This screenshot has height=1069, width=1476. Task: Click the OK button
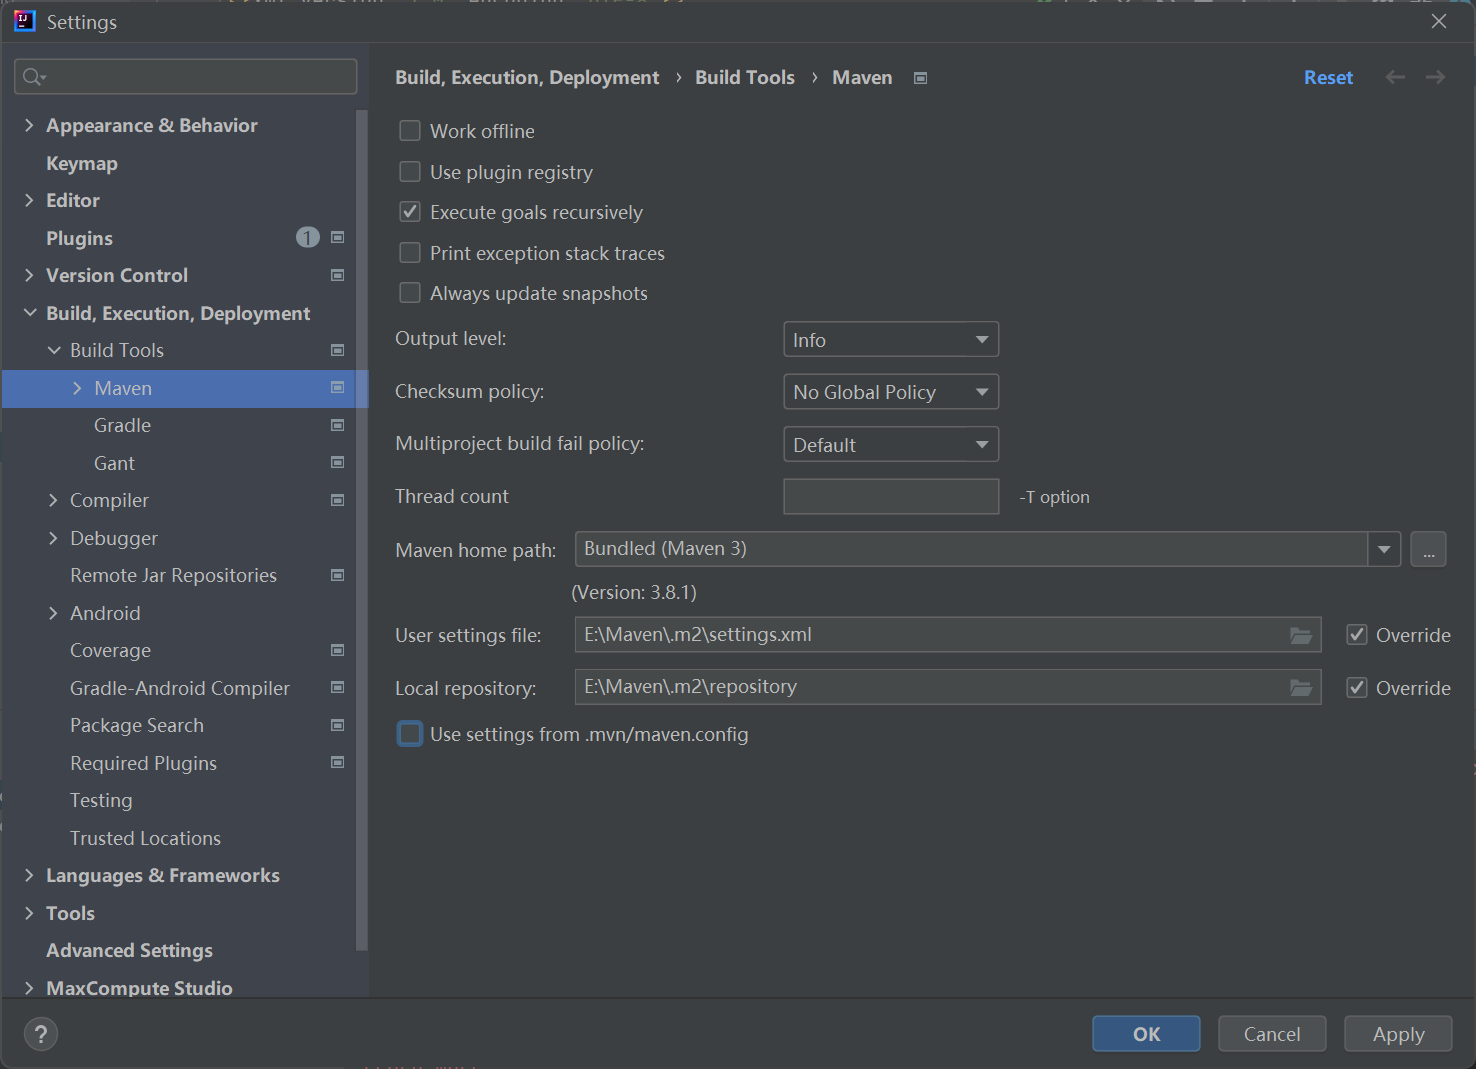tap(1146, 1034)
